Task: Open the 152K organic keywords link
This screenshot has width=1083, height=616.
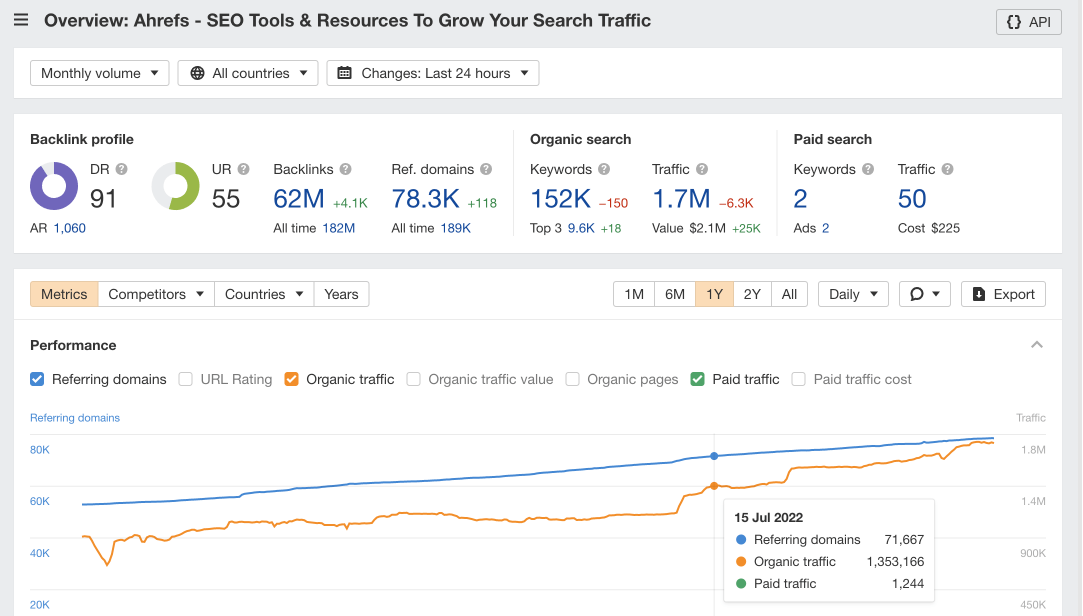Action: click(560, 199)
